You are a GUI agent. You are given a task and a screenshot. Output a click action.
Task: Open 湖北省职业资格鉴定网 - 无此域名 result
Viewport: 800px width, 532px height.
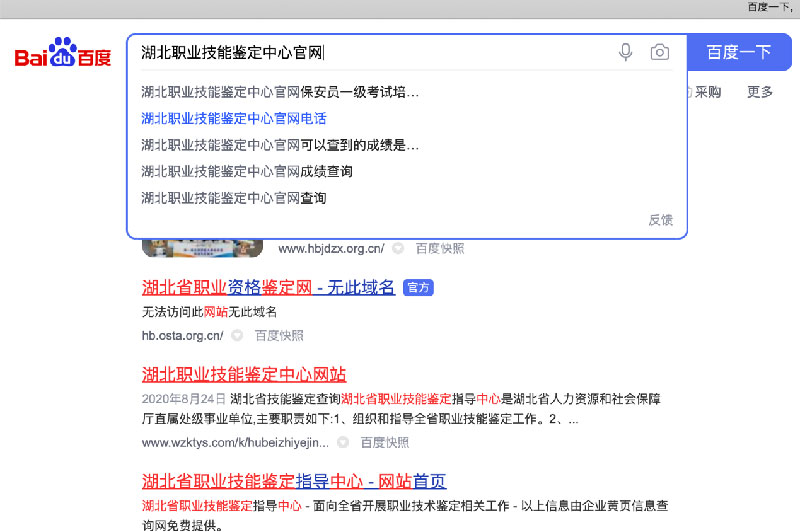coord(268,287)
